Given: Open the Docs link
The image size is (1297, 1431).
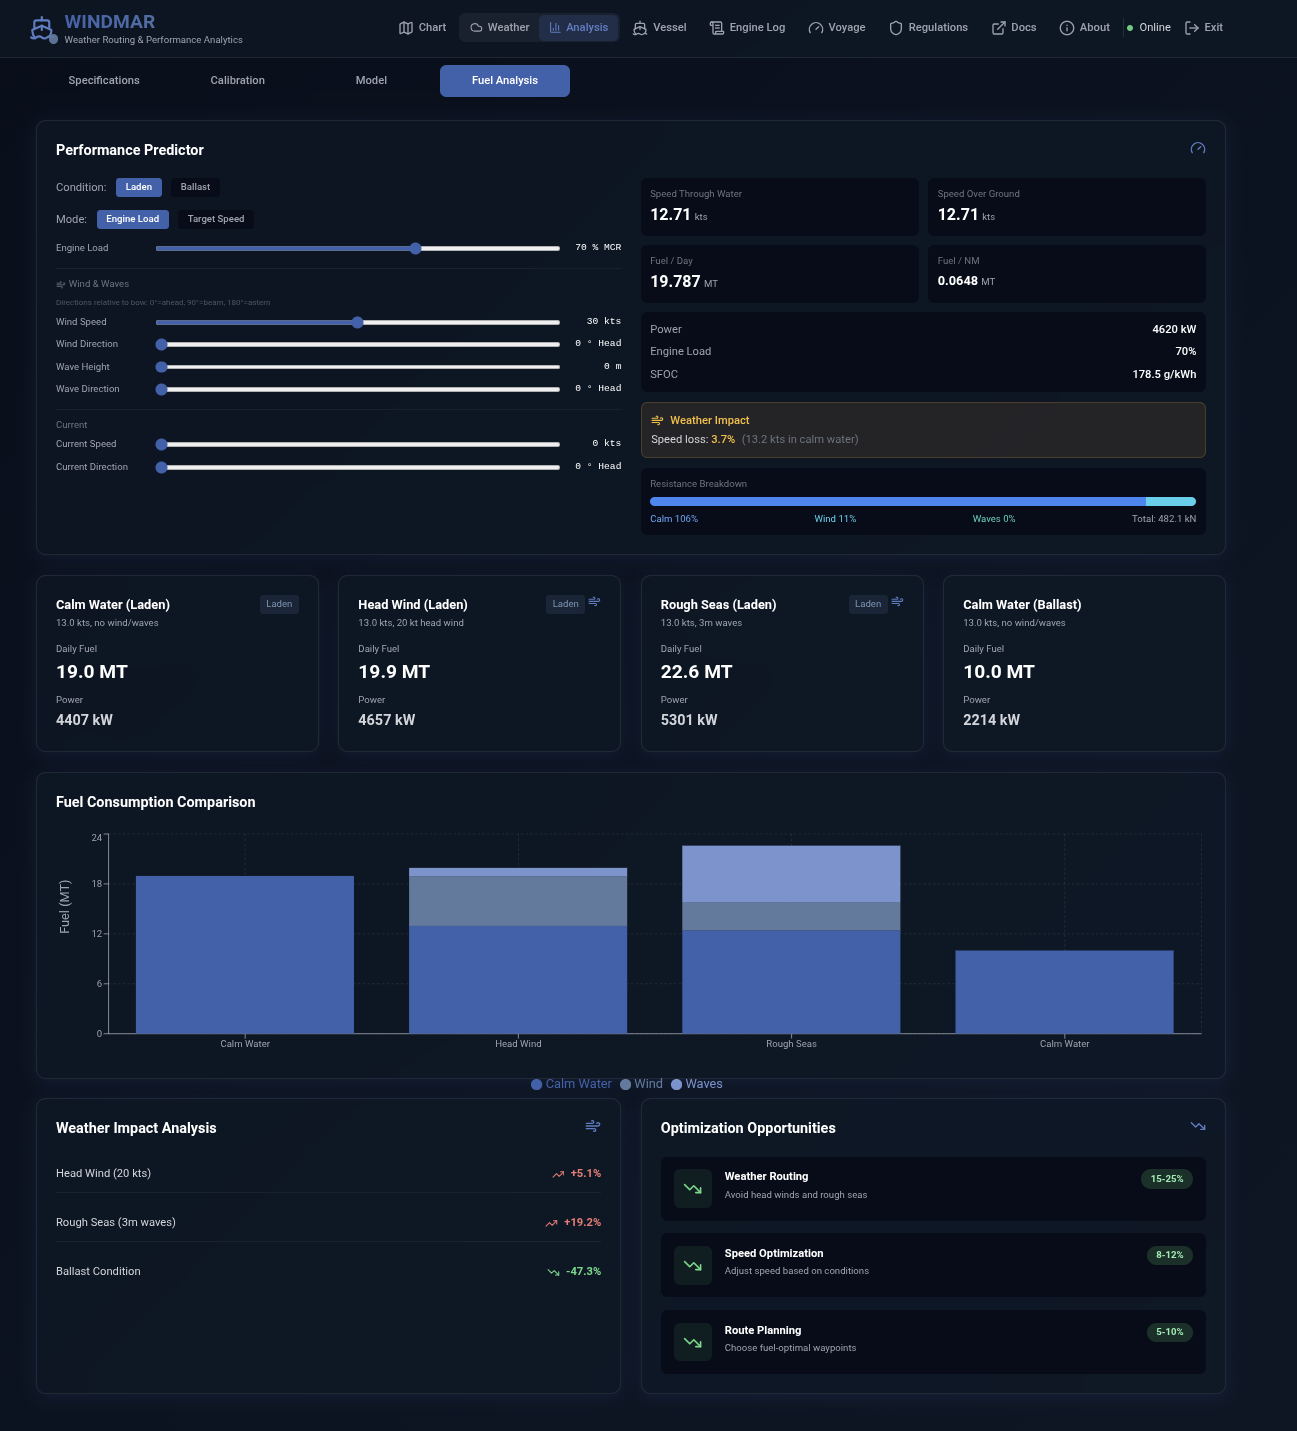Looking at the screenshot, I should point(1013,28).
